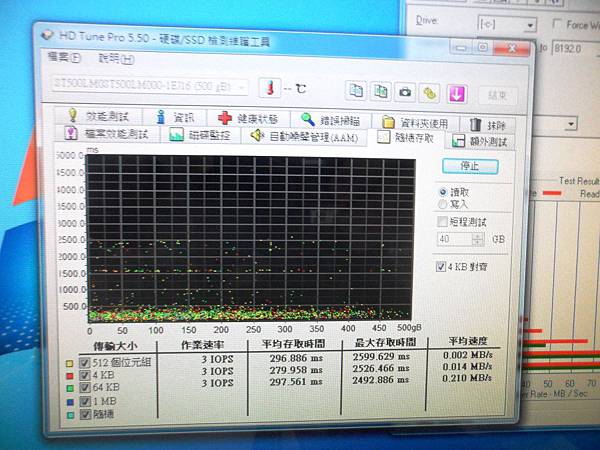The height and width of the screenshot is (450, 600).
Task: Click the pink down-arrow minimize-to-tray icon
Action: [x=457, y=94]
